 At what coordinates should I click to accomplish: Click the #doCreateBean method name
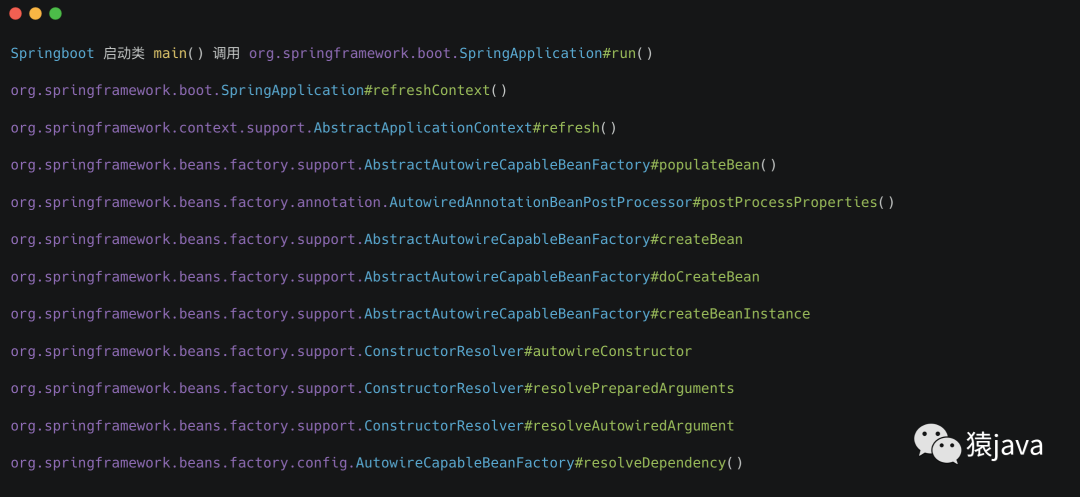click(x=705, y=277)
